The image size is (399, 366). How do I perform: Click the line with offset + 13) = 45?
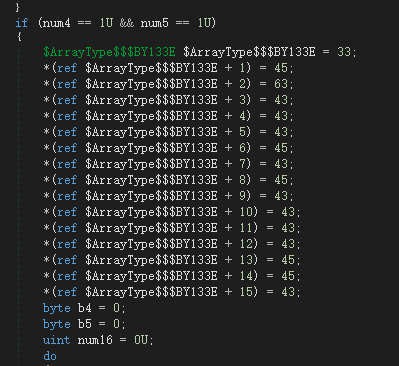[x=172, y=260]
